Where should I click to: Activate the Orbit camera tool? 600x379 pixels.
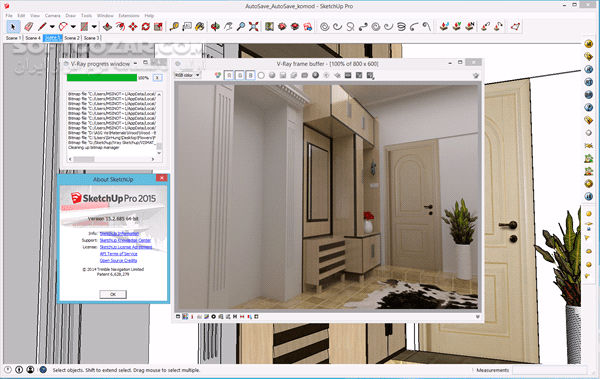pyautogui.click(x=215, y=27)
